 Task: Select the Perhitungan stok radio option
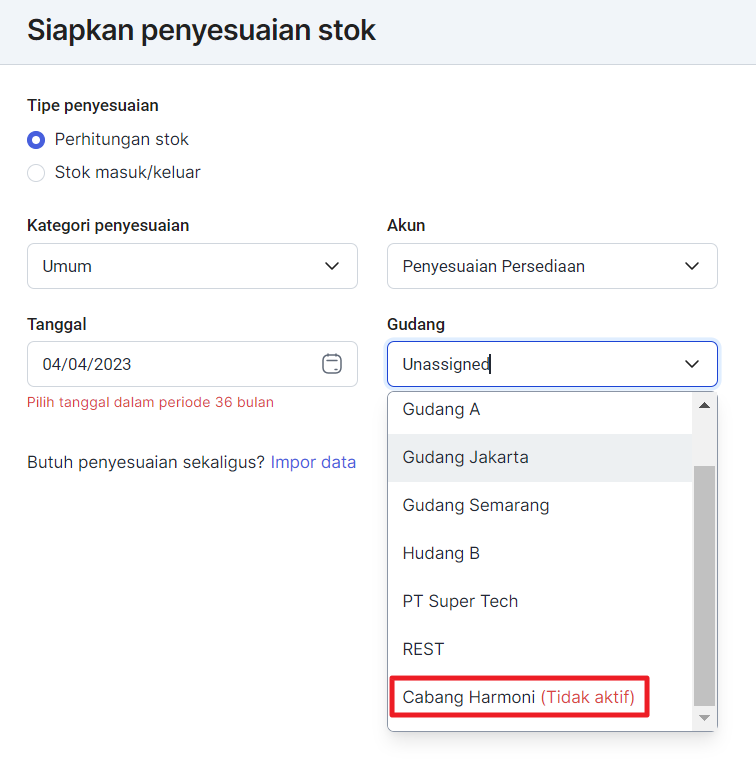36,140
